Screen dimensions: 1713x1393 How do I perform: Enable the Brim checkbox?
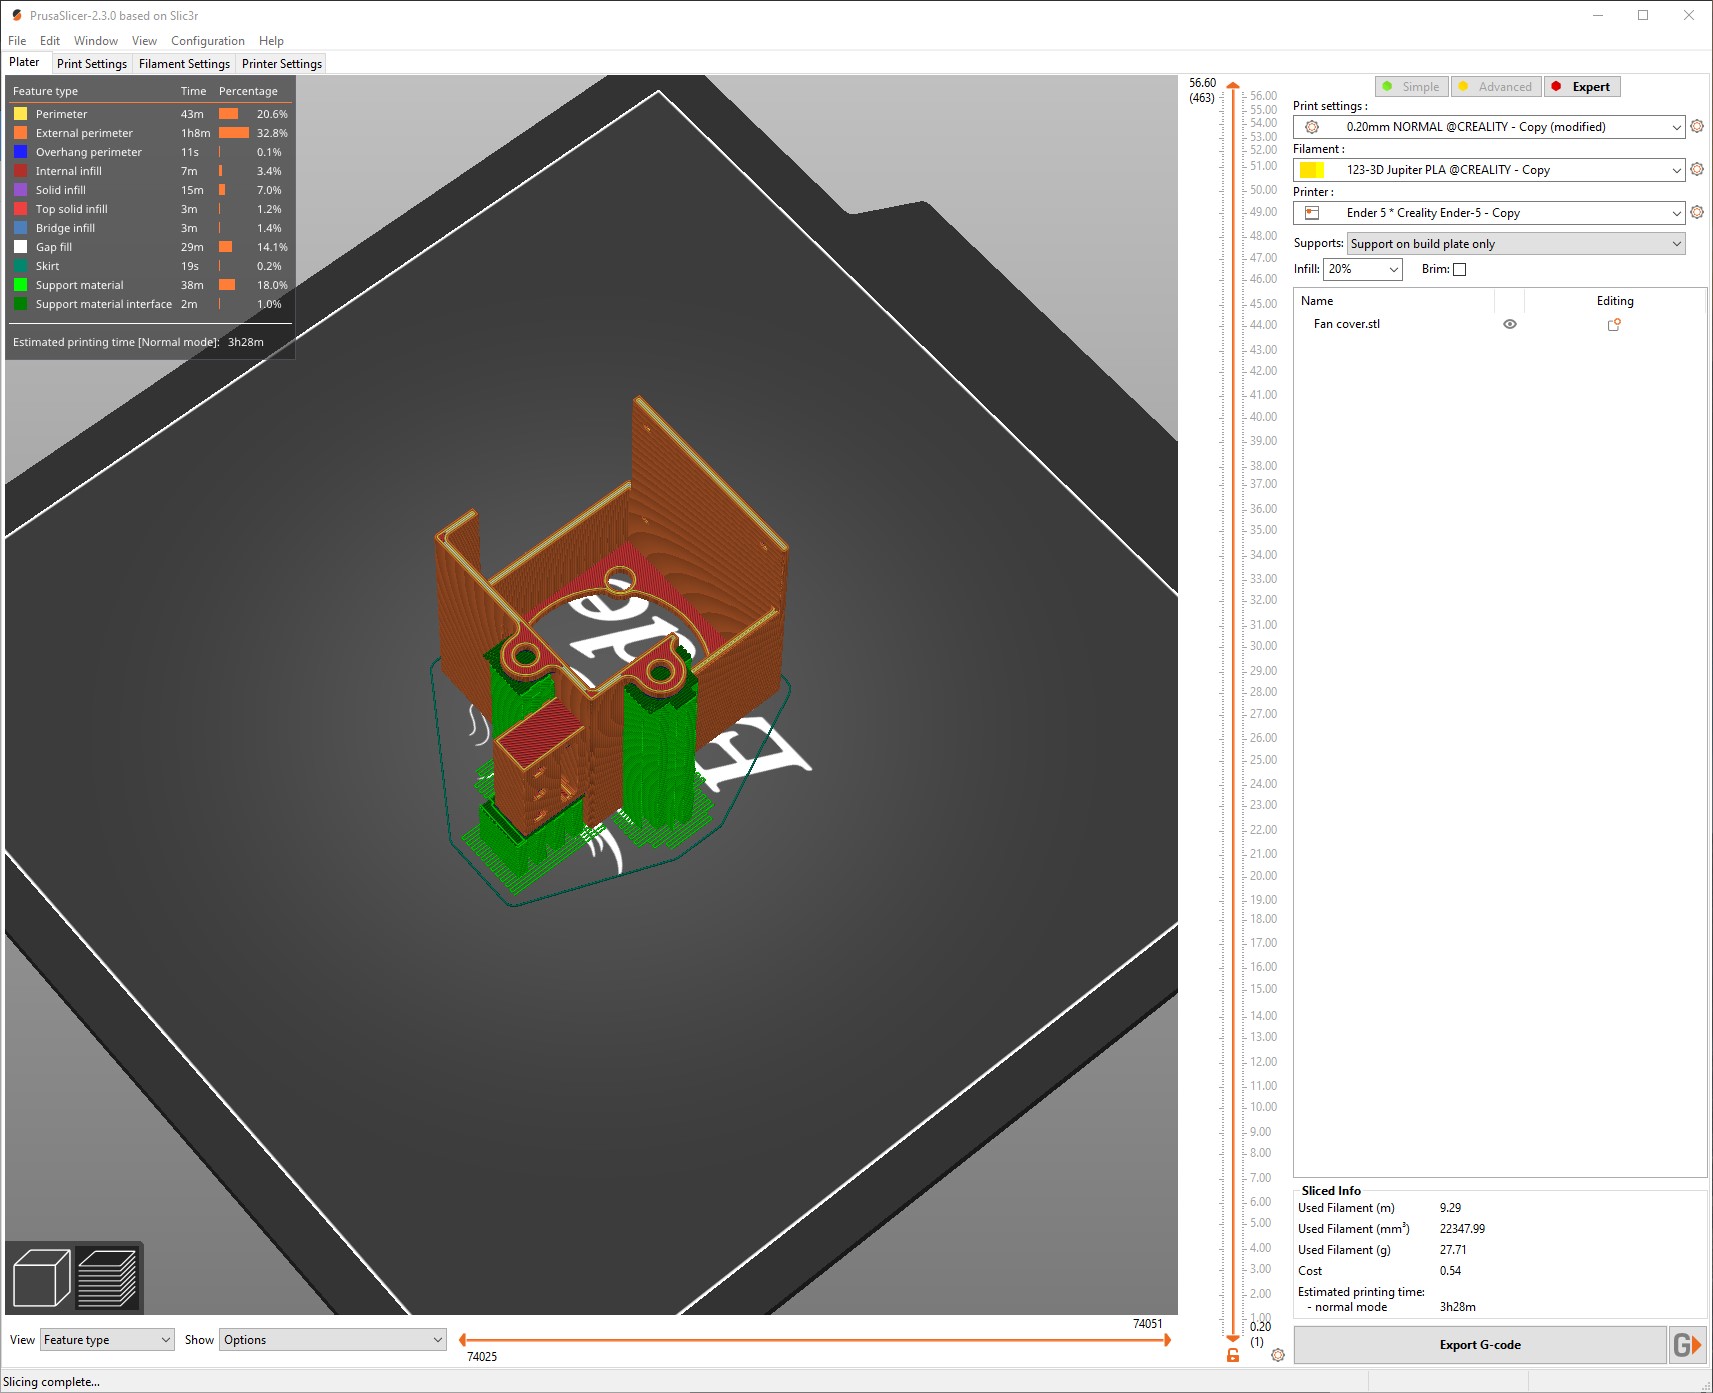pyautogui.click(x=1459, y=269)
